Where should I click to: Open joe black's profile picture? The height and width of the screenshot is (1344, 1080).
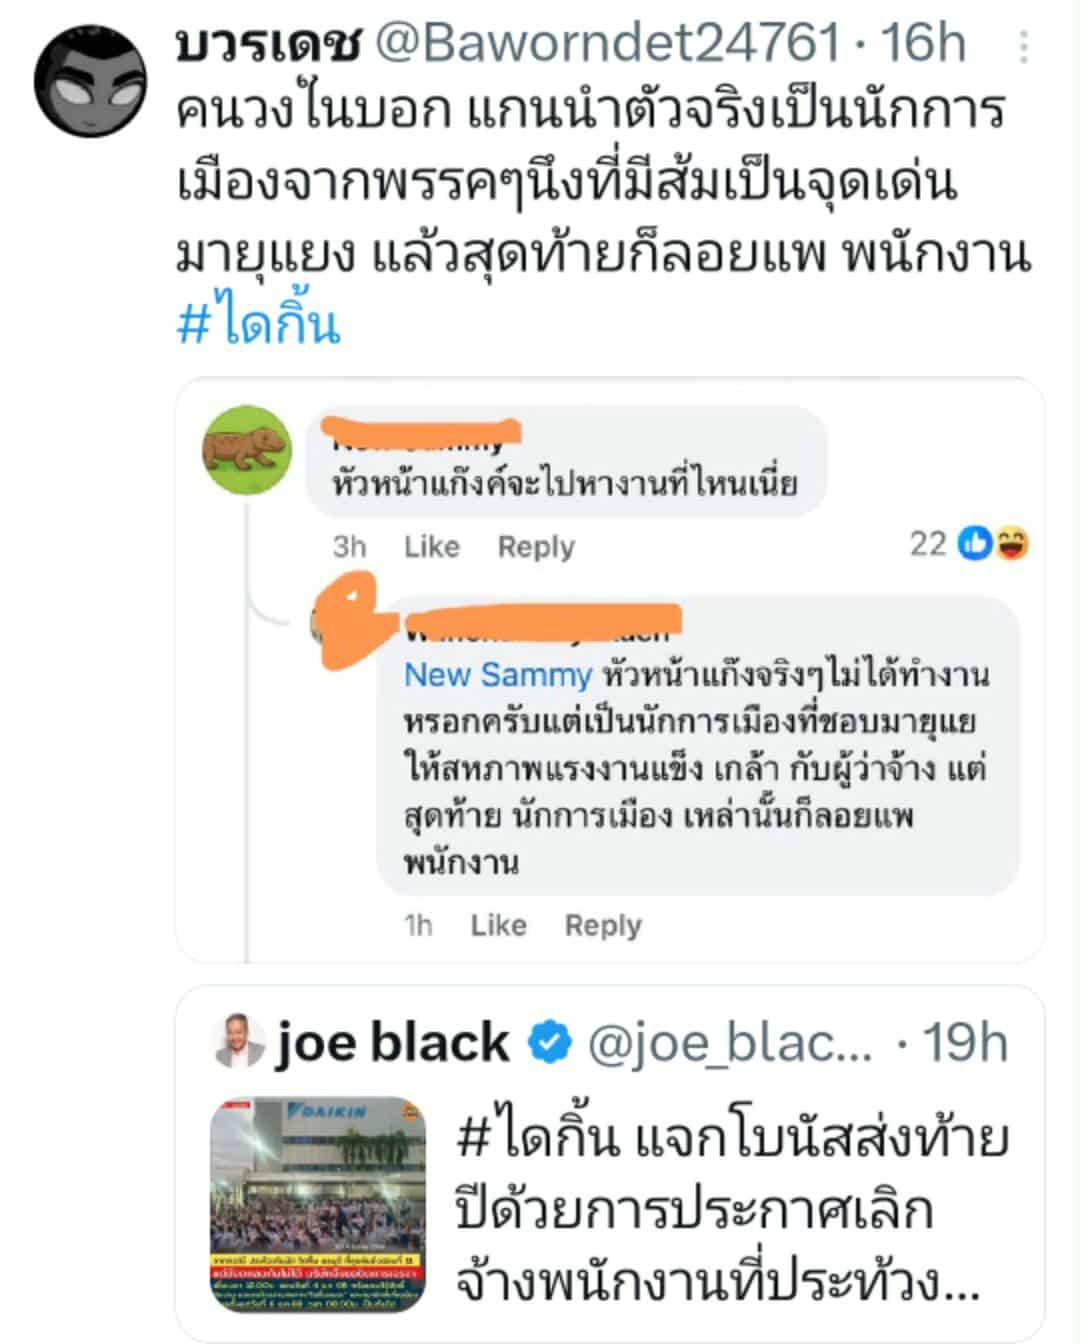[239, 1041]
